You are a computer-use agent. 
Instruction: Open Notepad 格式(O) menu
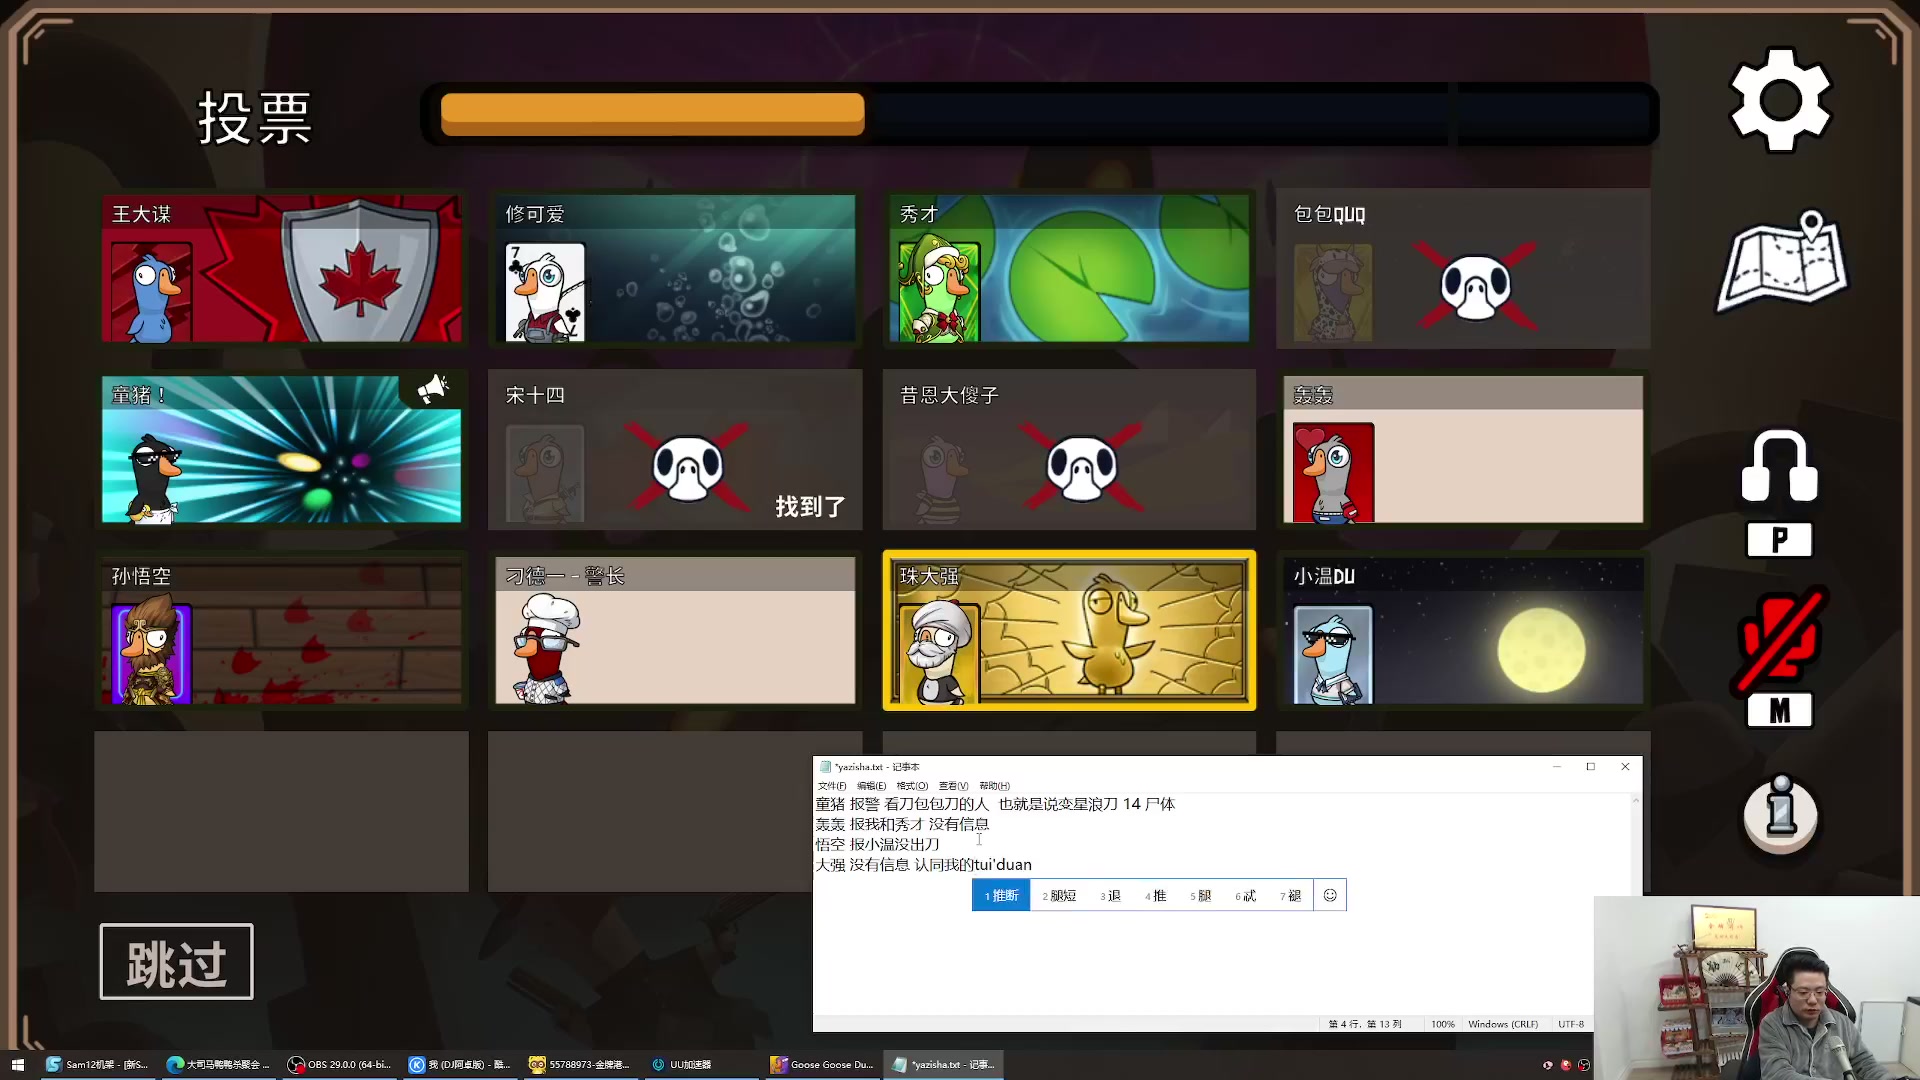pos(912,786)
